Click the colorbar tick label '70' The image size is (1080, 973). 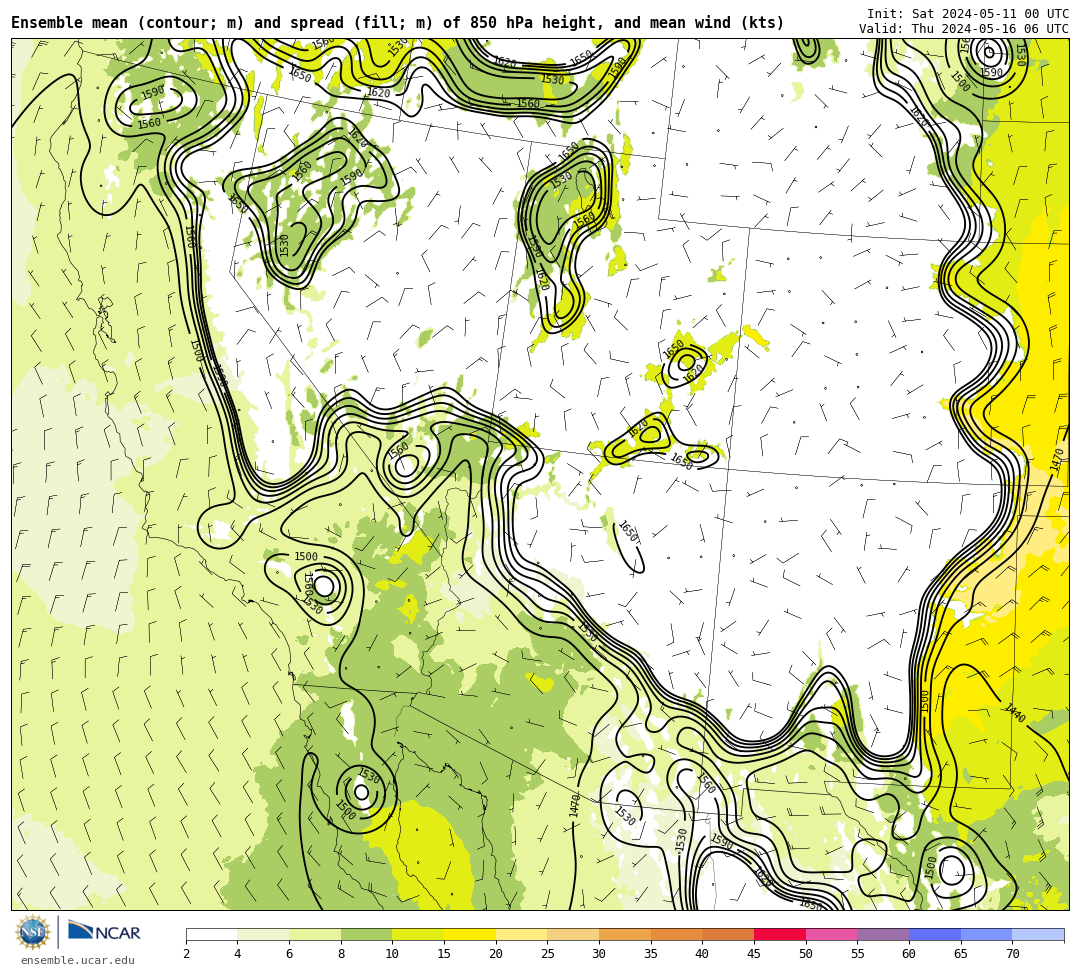tap(1012, 954)
